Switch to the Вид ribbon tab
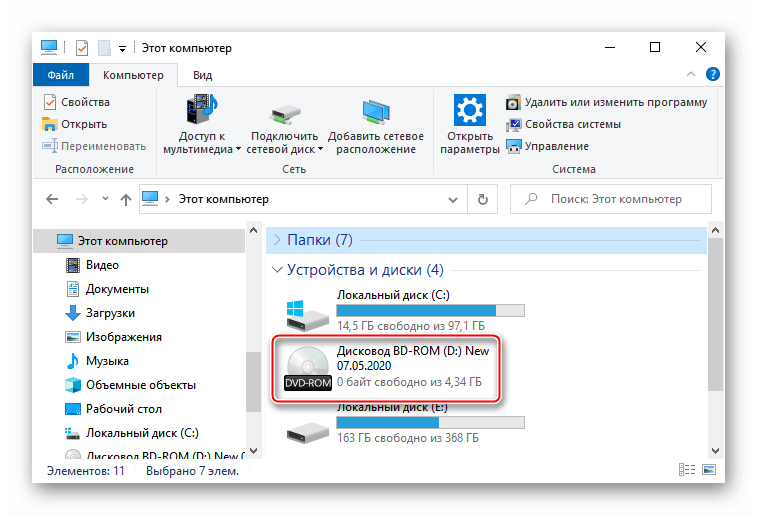This screenshot has height=515, width=757. pos(202,75)
